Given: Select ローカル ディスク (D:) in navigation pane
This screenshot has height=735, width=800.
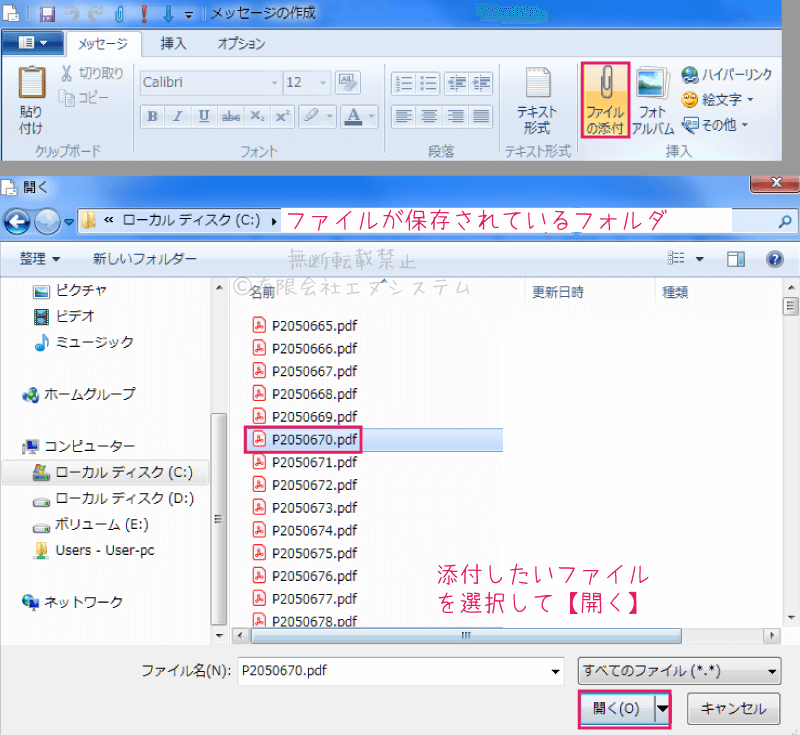Looking at the screenshot, I should [x=113, y=498].
